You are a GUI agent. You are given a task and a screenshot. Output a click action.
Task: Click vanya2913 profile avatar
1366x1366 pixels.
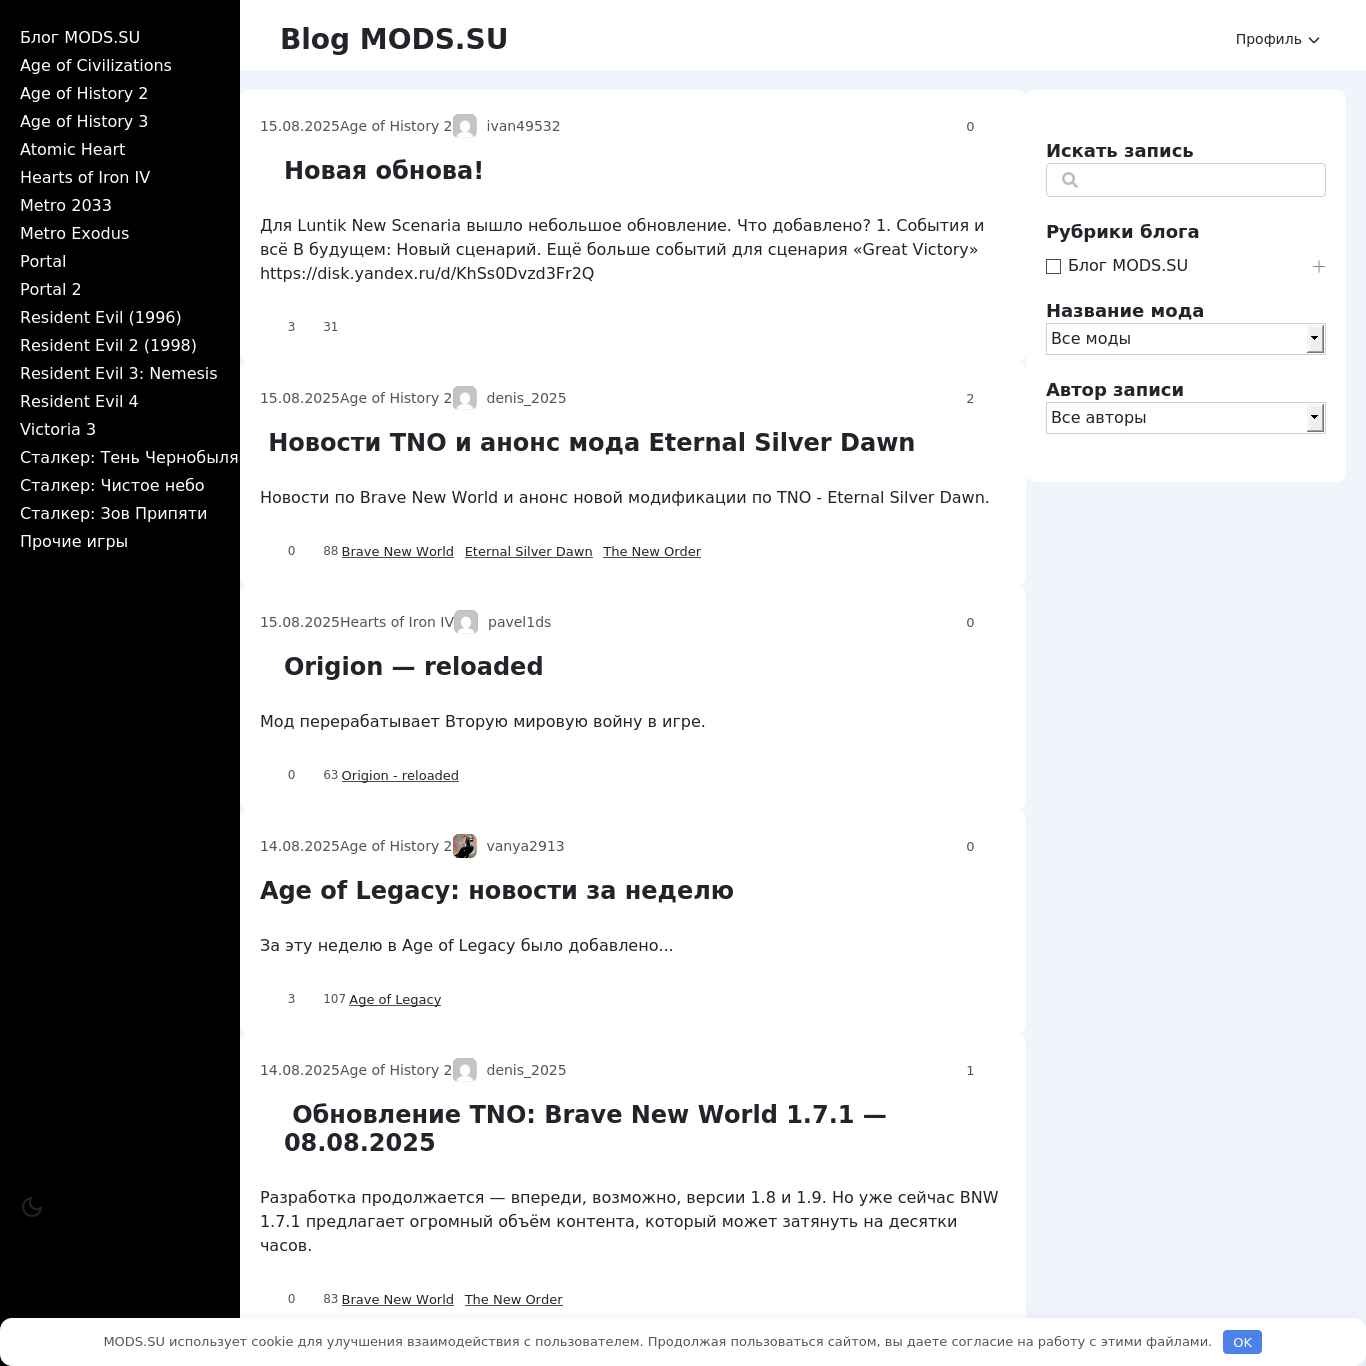[465, 846]
